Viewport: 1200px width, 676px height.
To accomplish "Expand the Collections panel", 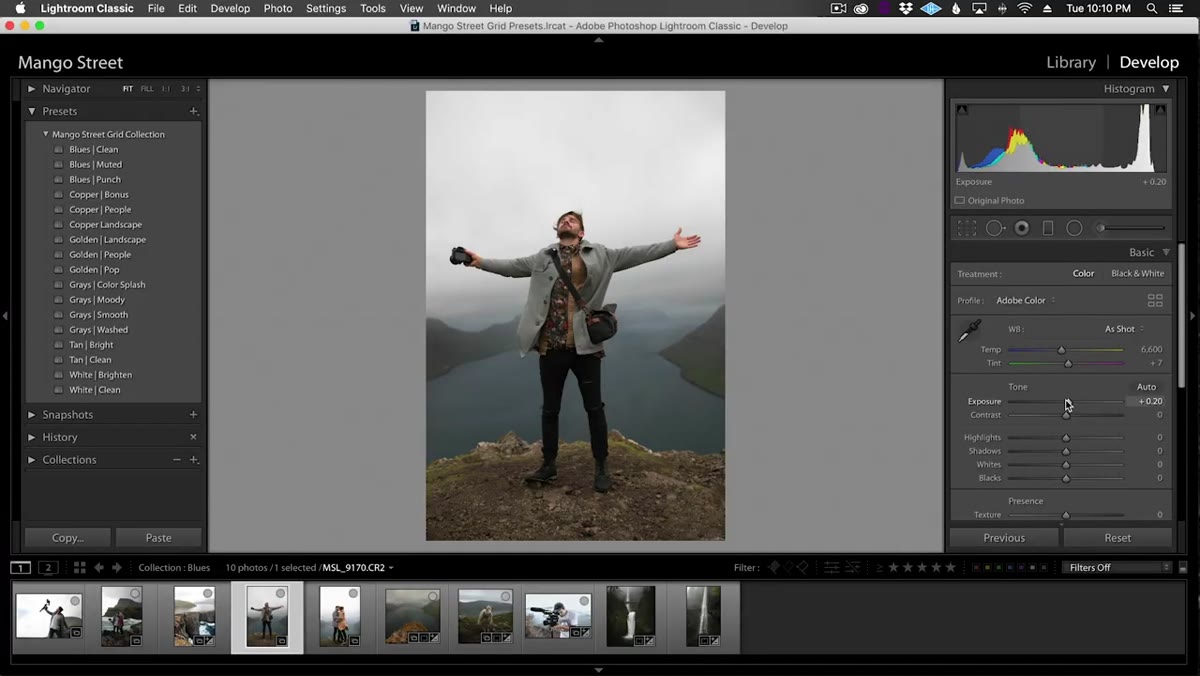I will 32,460.
